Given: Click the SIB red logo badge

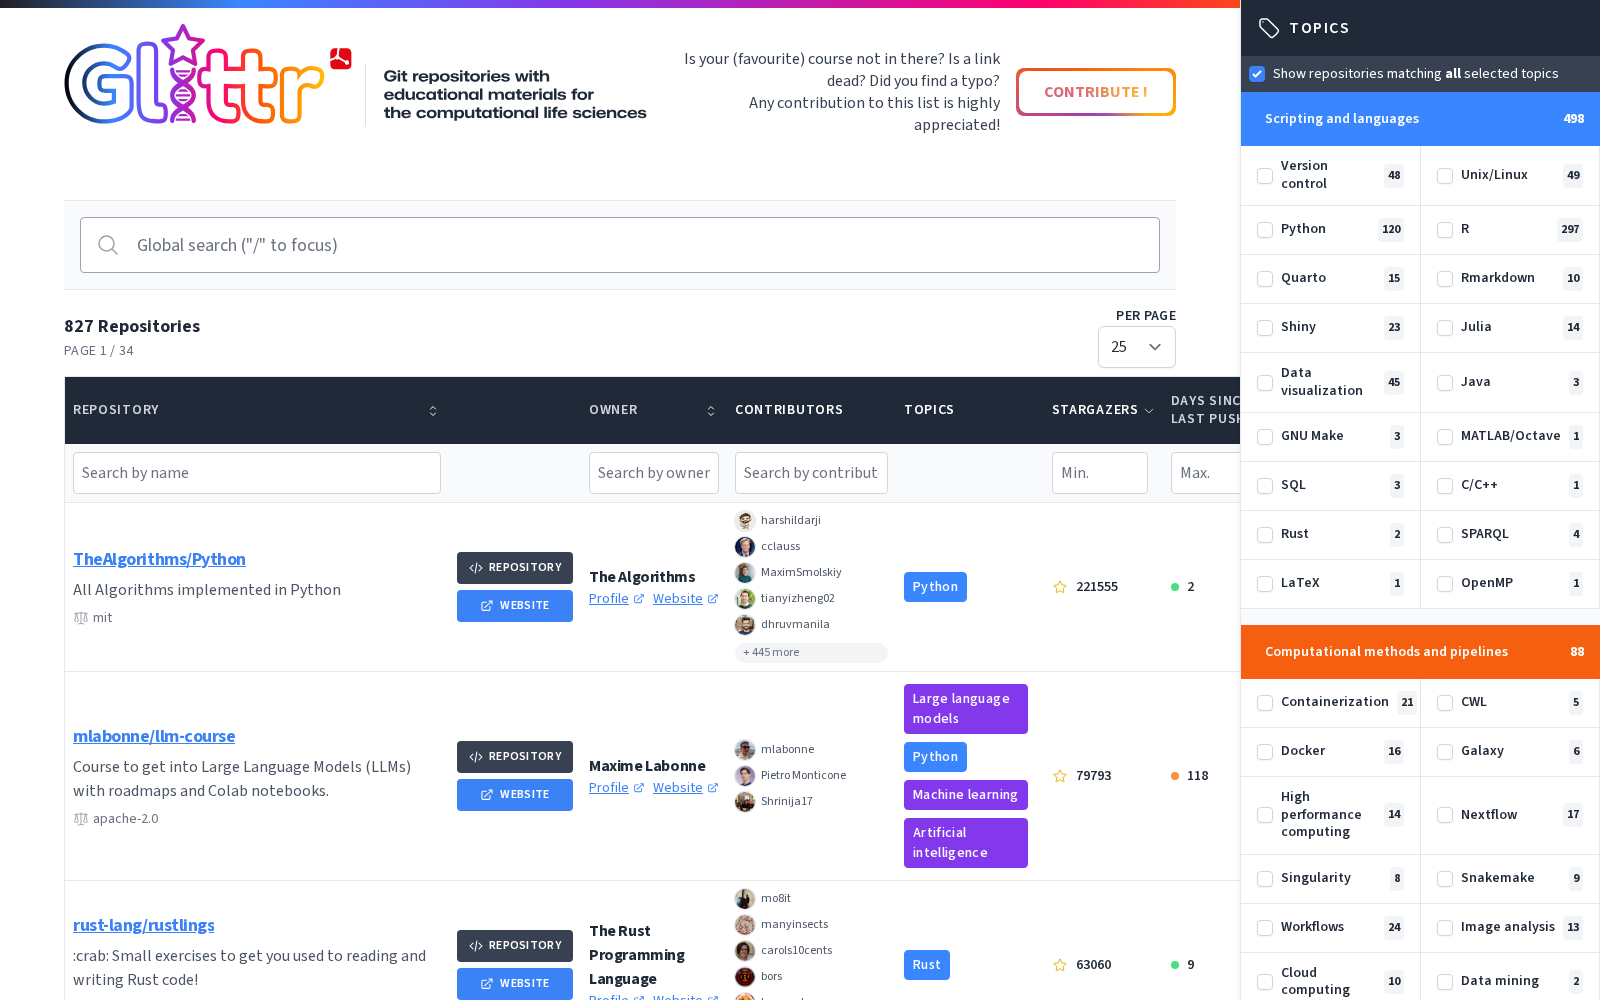Looking at the screenshot, I should [x=341, y=59].
